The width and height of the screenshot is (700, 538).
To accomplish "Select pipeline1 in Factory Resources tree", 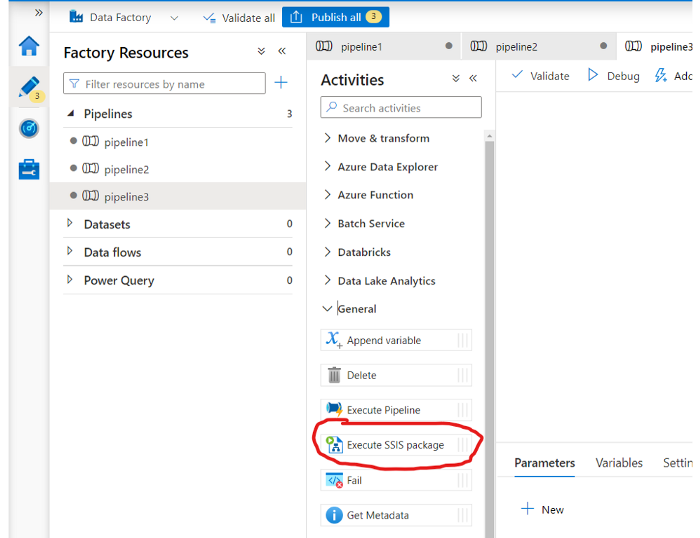I will (126, 142).
